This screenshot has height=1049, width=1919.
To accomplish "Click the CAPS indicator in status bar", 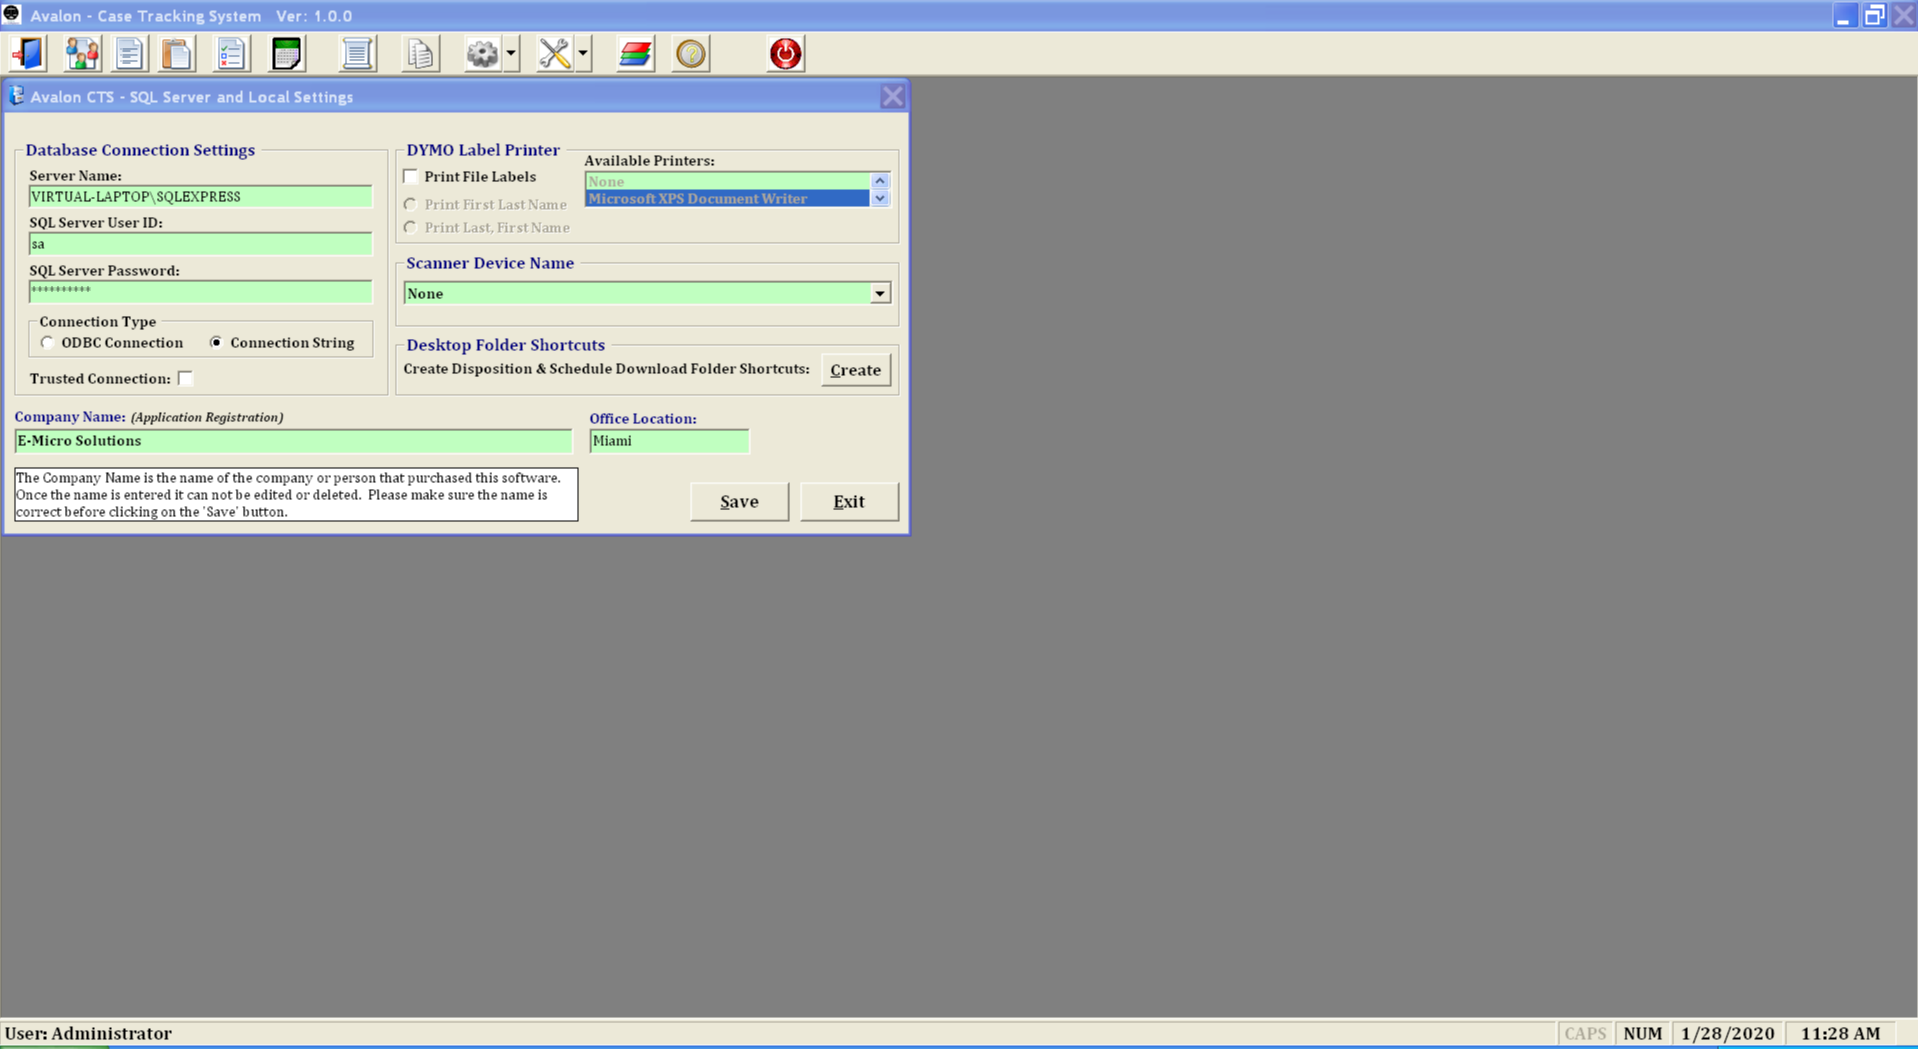I will coord(1585,1034).
